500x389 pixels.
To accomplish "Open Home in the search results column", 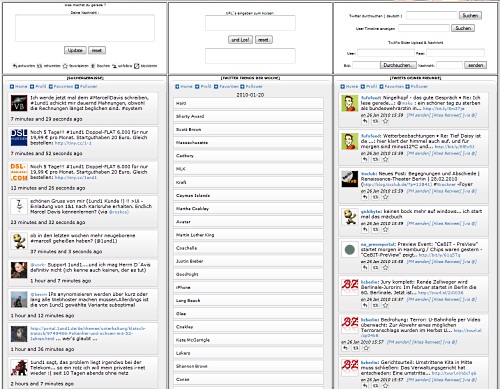I will (21, 87).
